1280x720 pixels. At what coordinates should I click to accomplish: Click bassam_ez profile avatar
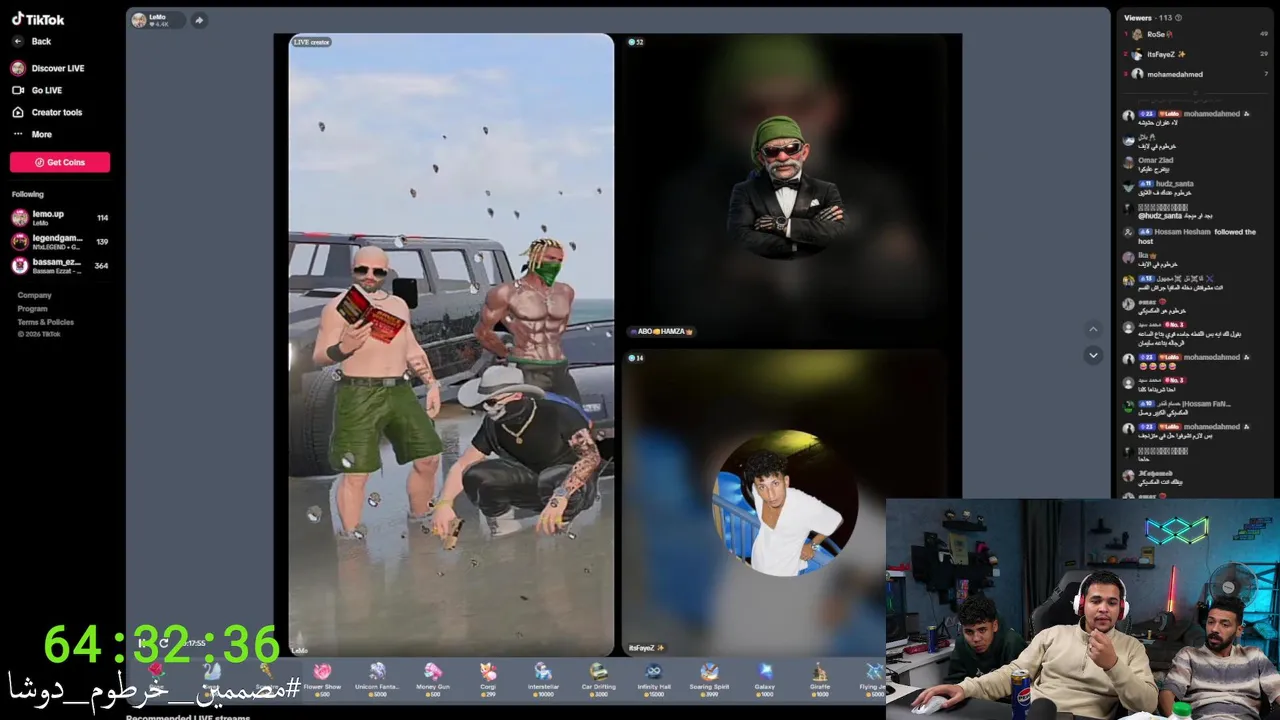(x=19, y=265)
